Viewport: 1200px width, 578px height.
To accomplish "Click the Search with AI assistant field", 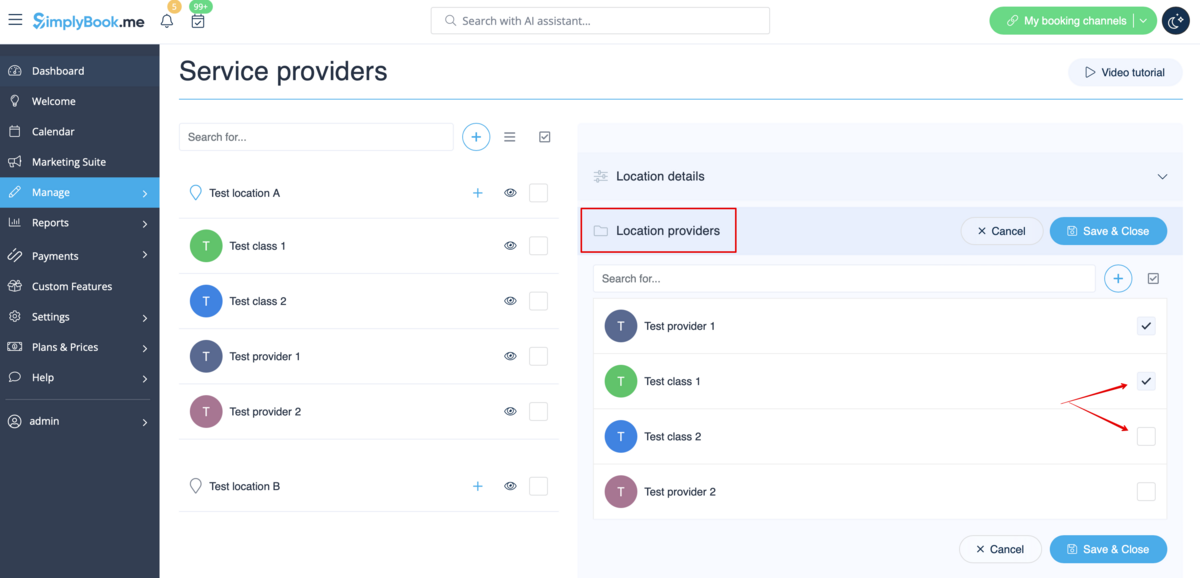I will tap(600, 21).
